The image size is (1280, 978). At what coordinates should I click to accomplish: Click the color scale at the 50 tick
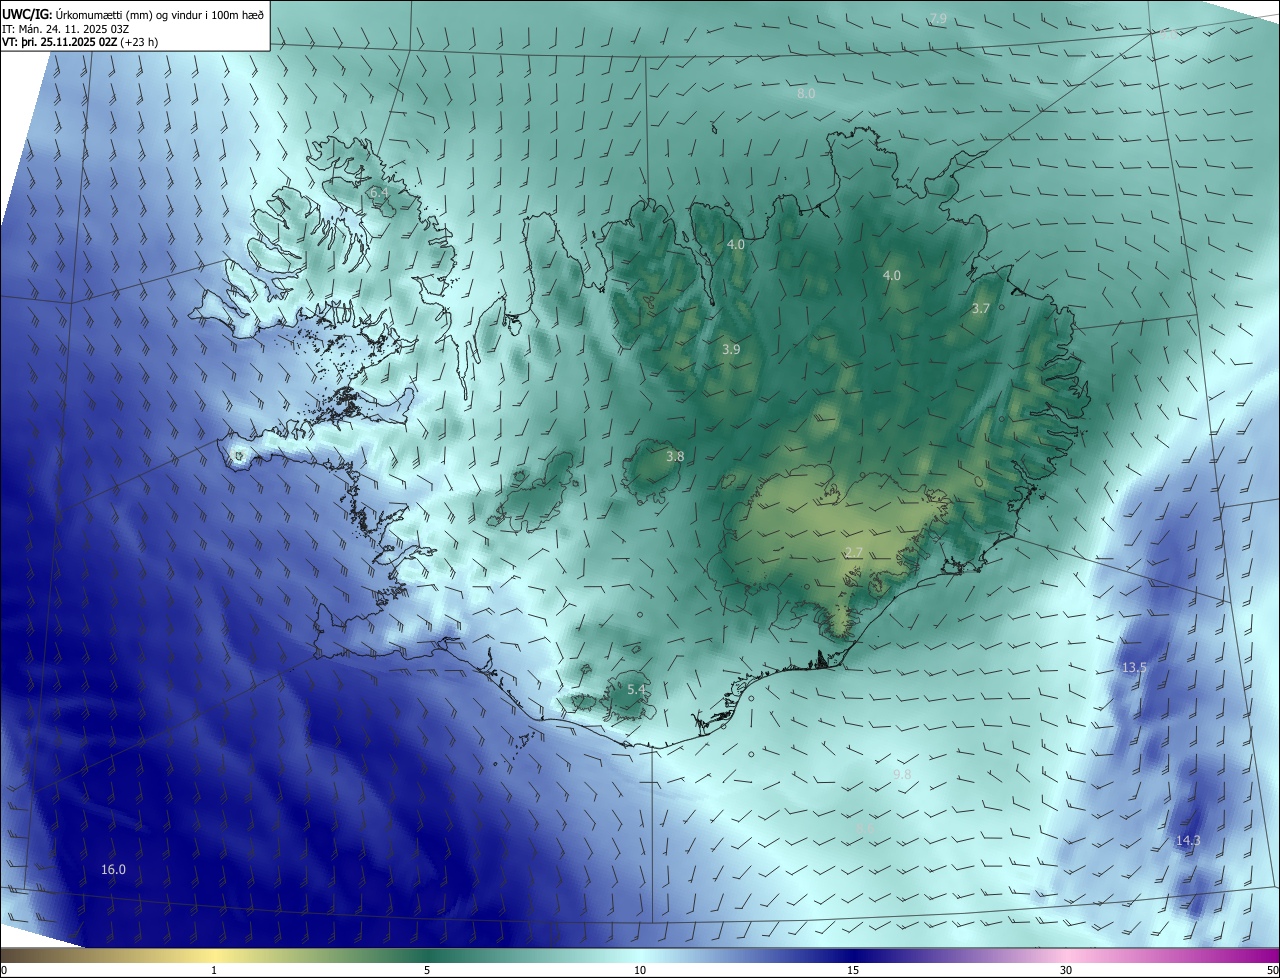click(x=1272, y=970)
